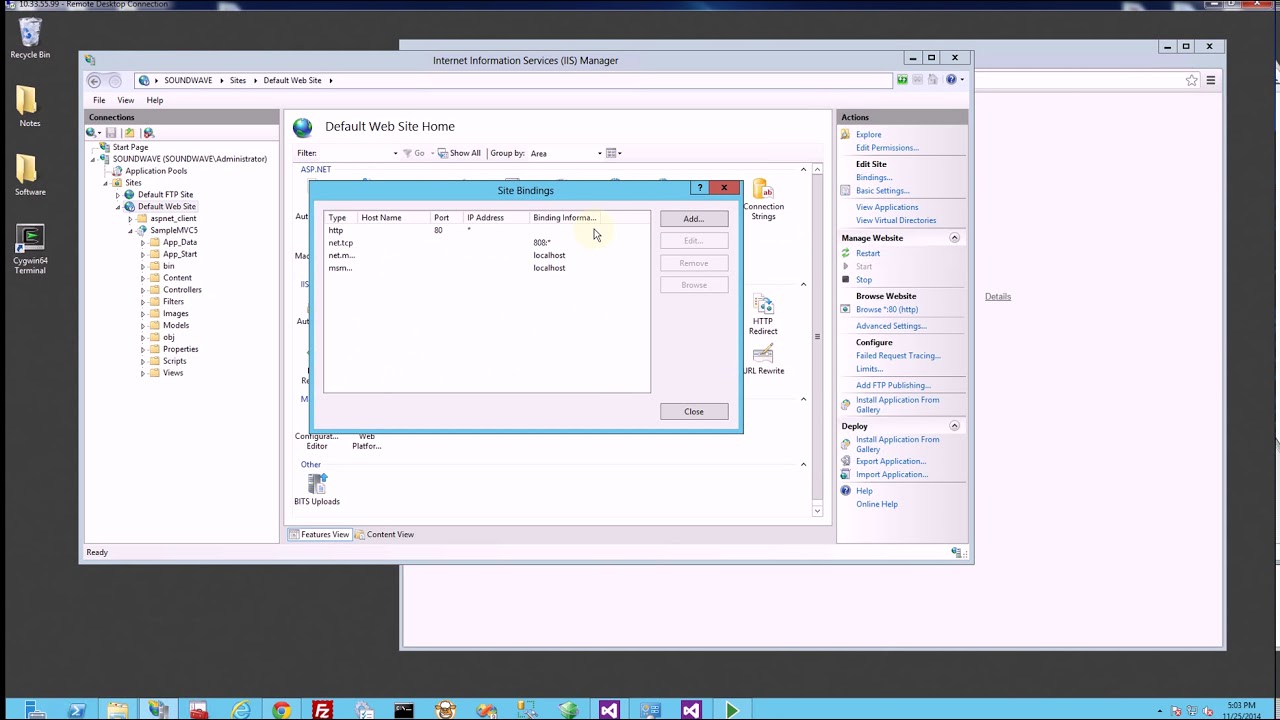The width and height of the screenshot is (1280, 720).
Task: Collapse the Manage Website actions section
Action: pos(954,238)
